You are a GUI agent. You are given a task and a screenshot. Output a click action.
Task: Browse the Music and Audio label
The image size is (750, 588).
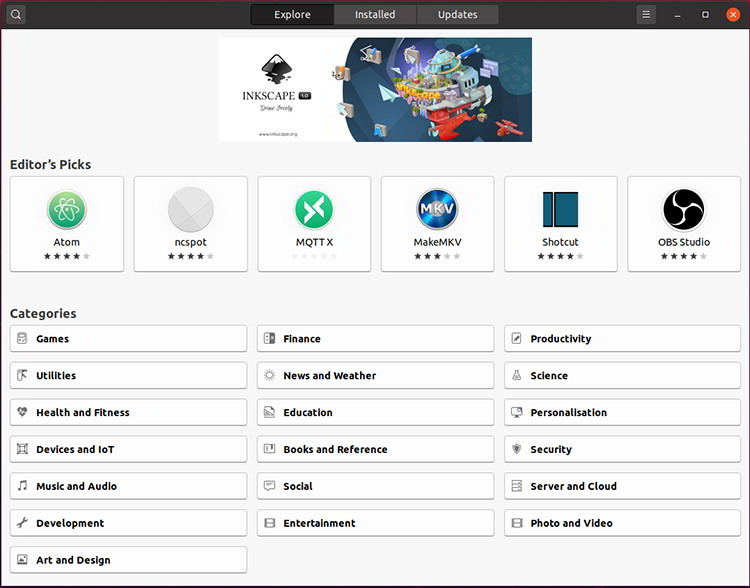coord(77,486)
